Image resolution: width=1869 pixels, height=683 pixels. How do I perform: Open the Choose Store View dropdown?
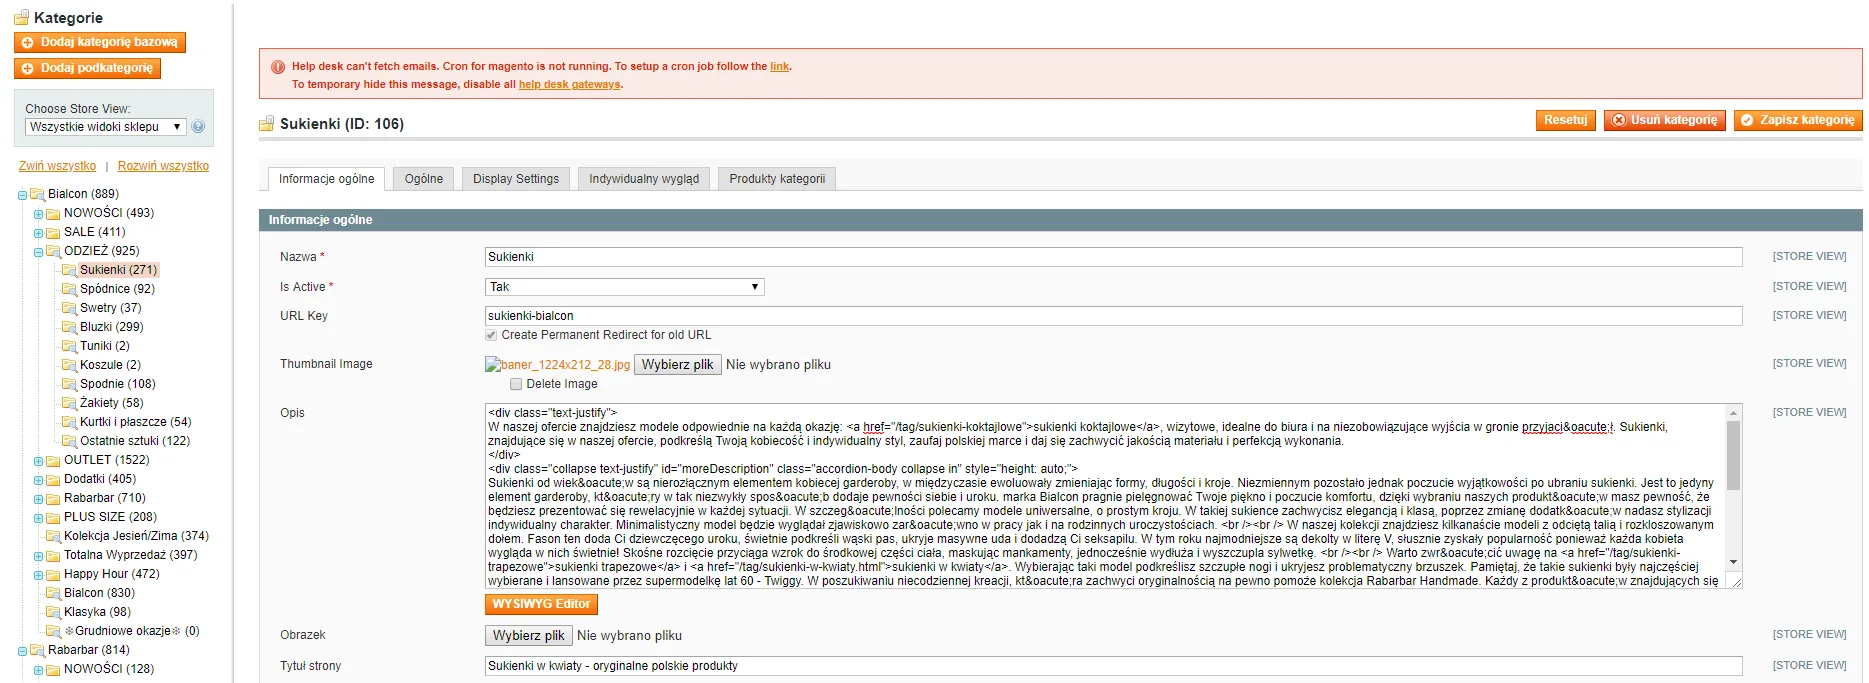click(106, 127)
